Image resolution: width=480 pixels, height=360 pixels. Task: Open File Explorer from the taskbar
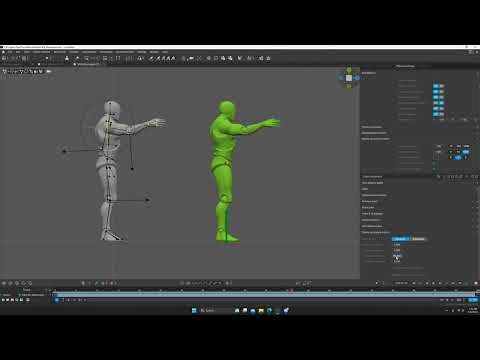click(261, 310)
